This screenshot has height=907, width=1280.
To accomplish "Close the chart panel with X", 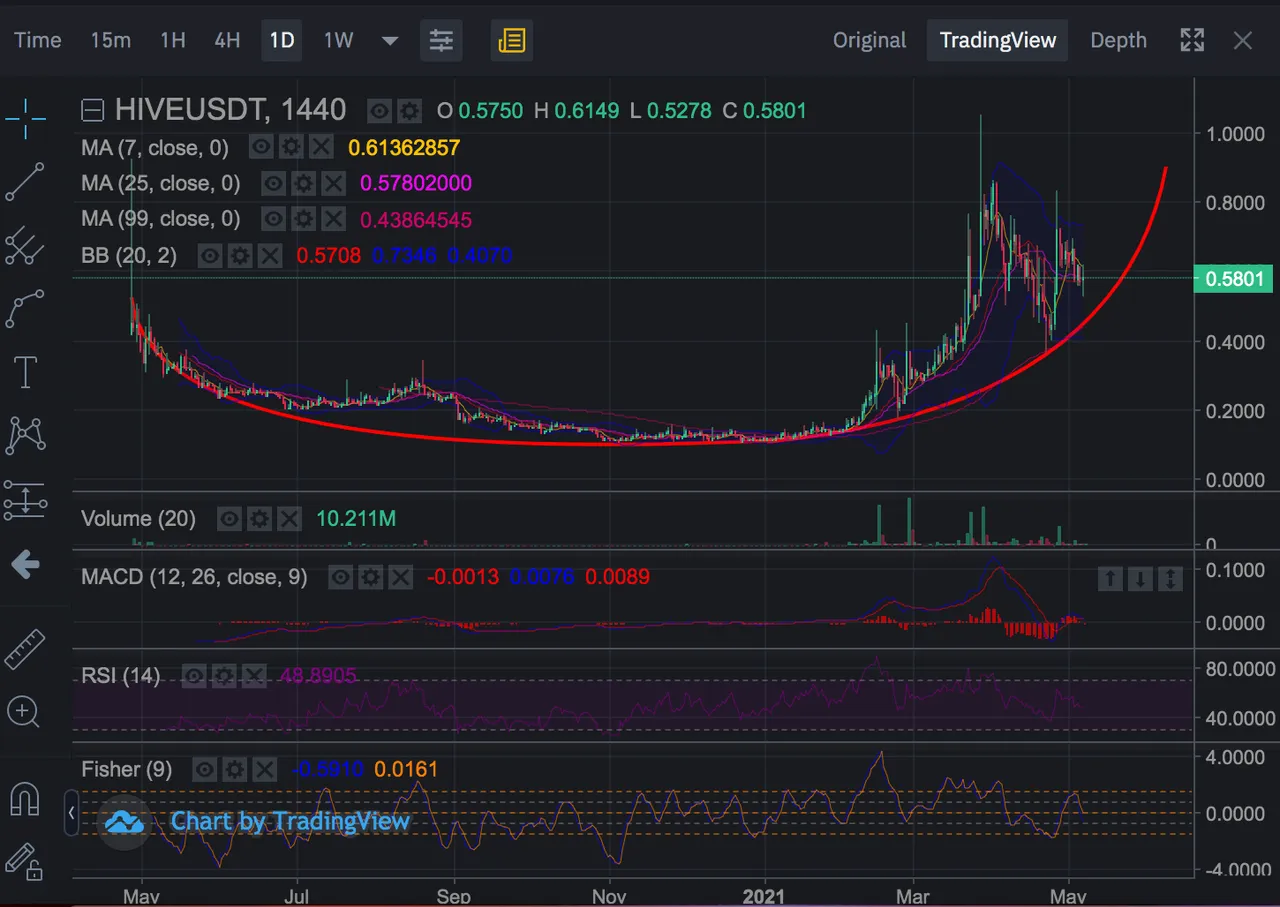I will click(1243, 40).
